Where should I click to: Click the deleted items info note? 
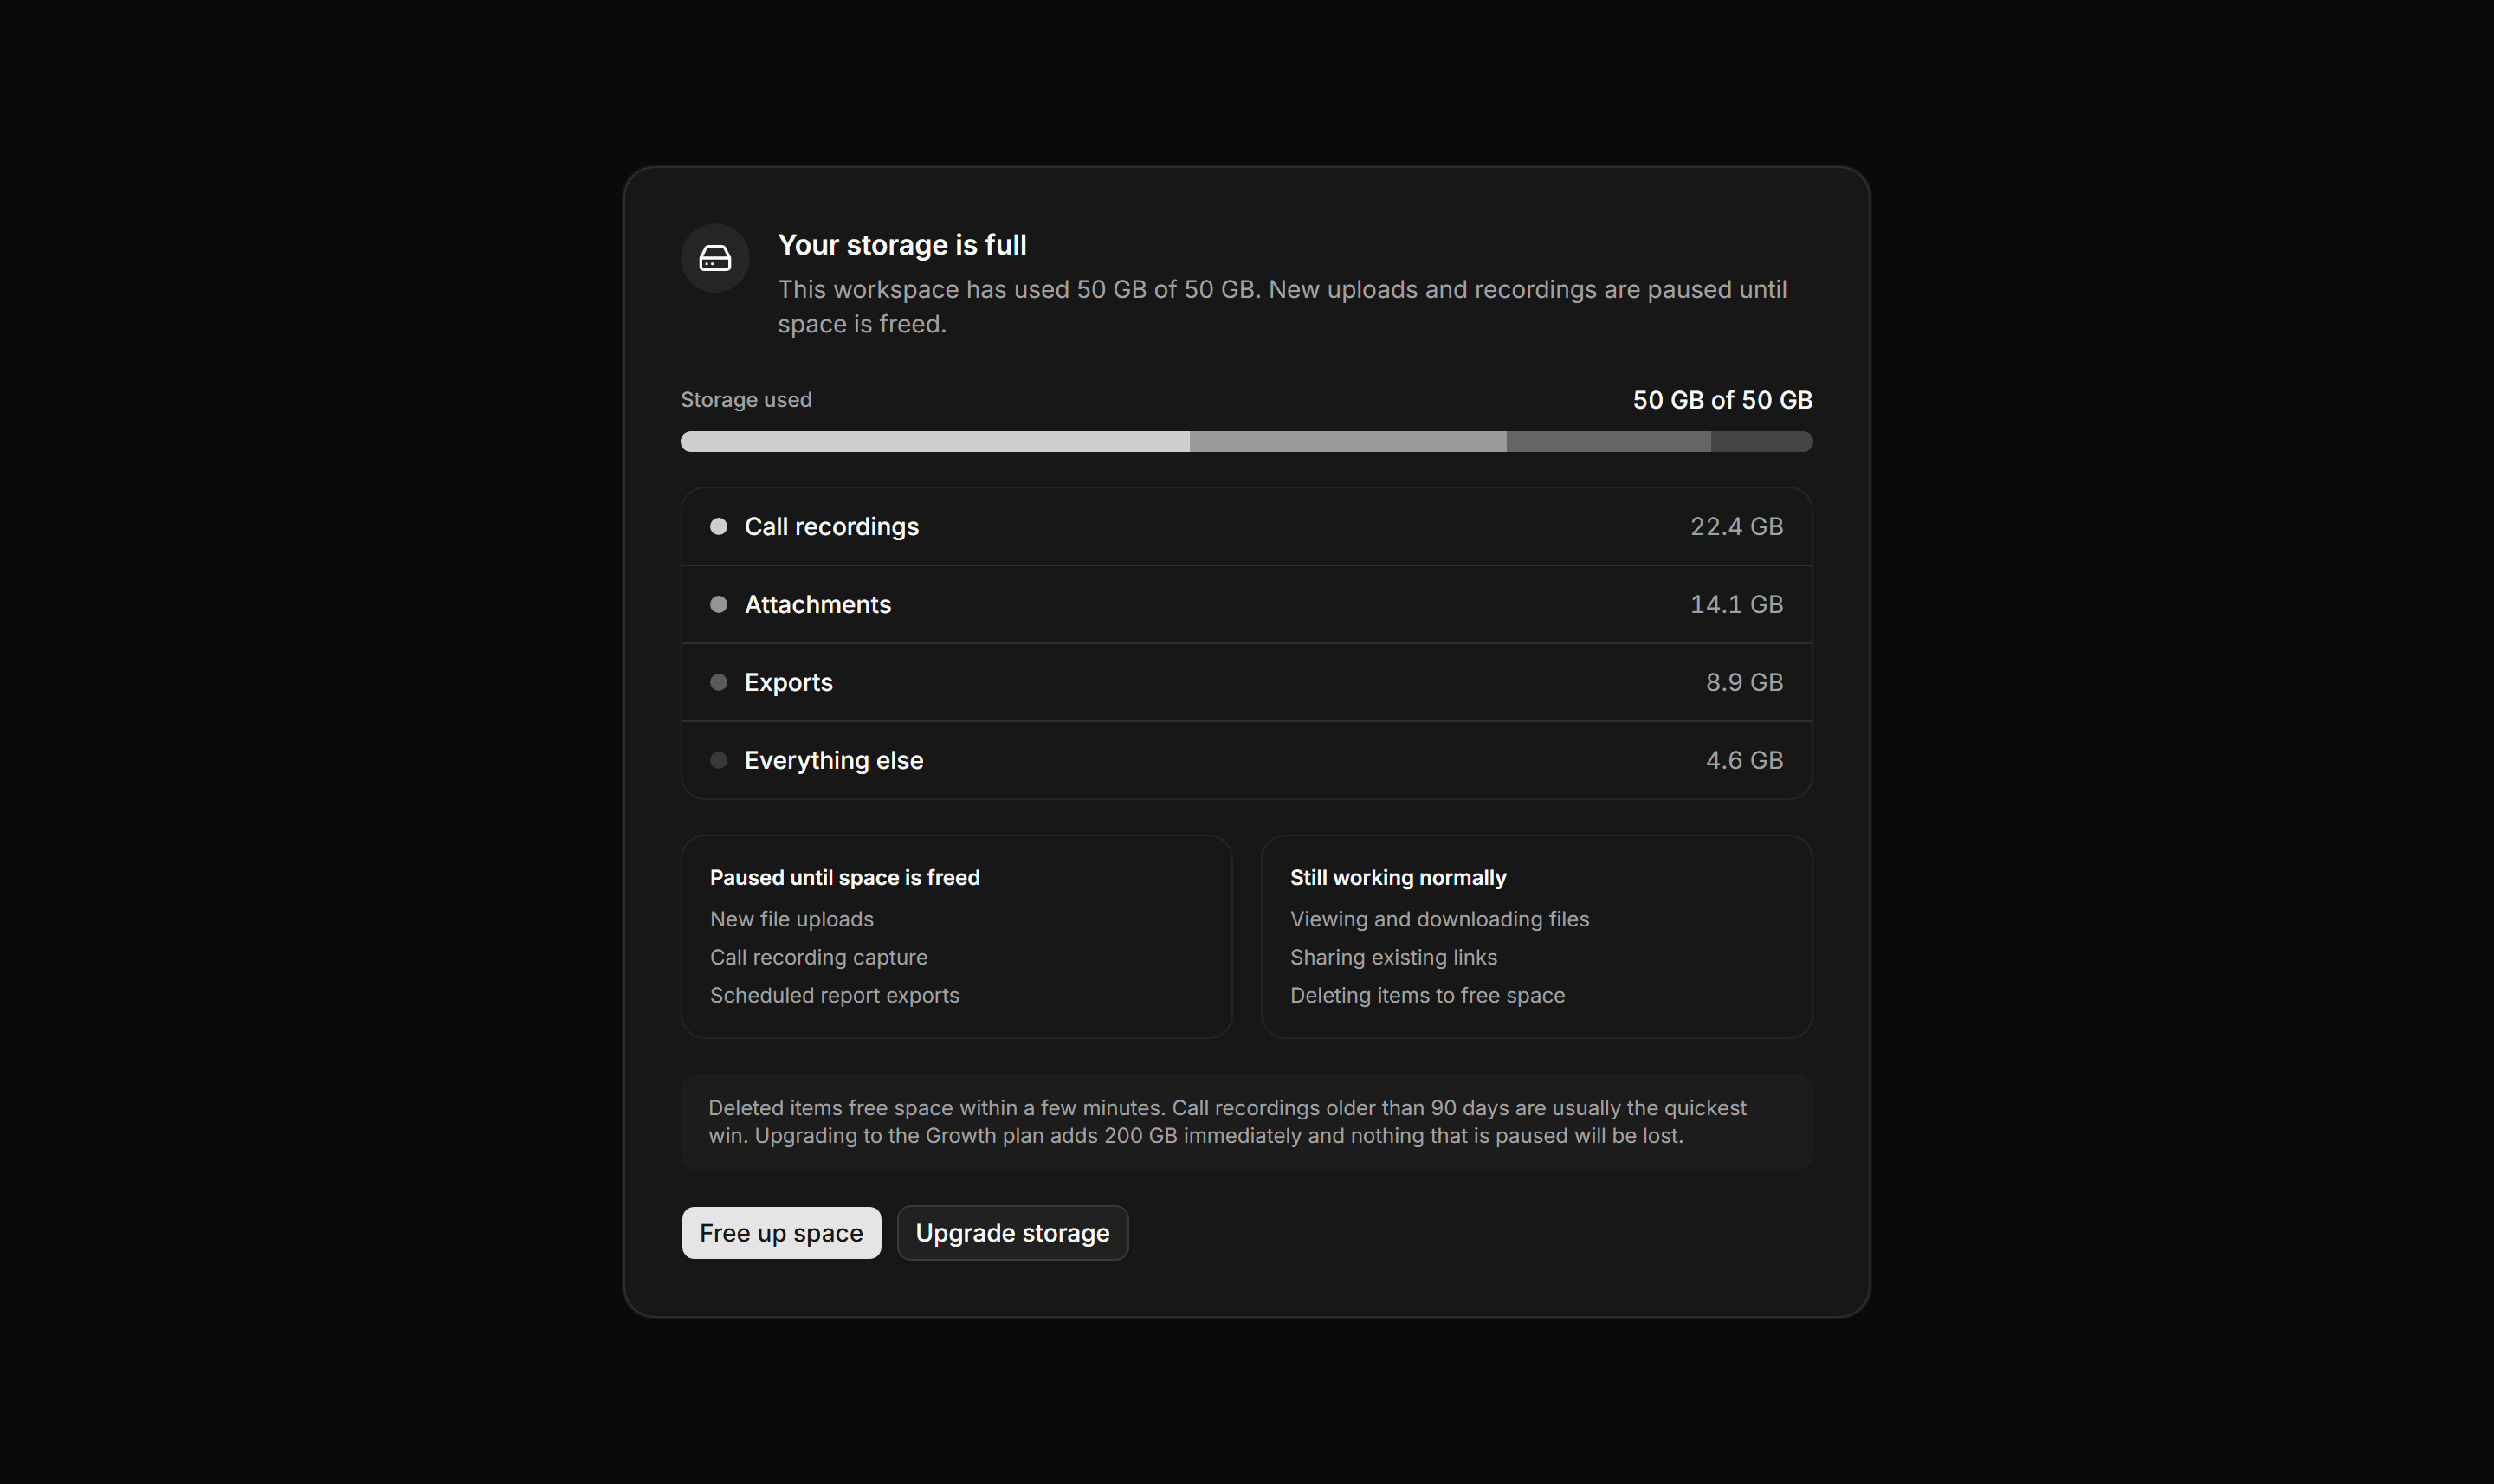coord(1246,1122)
